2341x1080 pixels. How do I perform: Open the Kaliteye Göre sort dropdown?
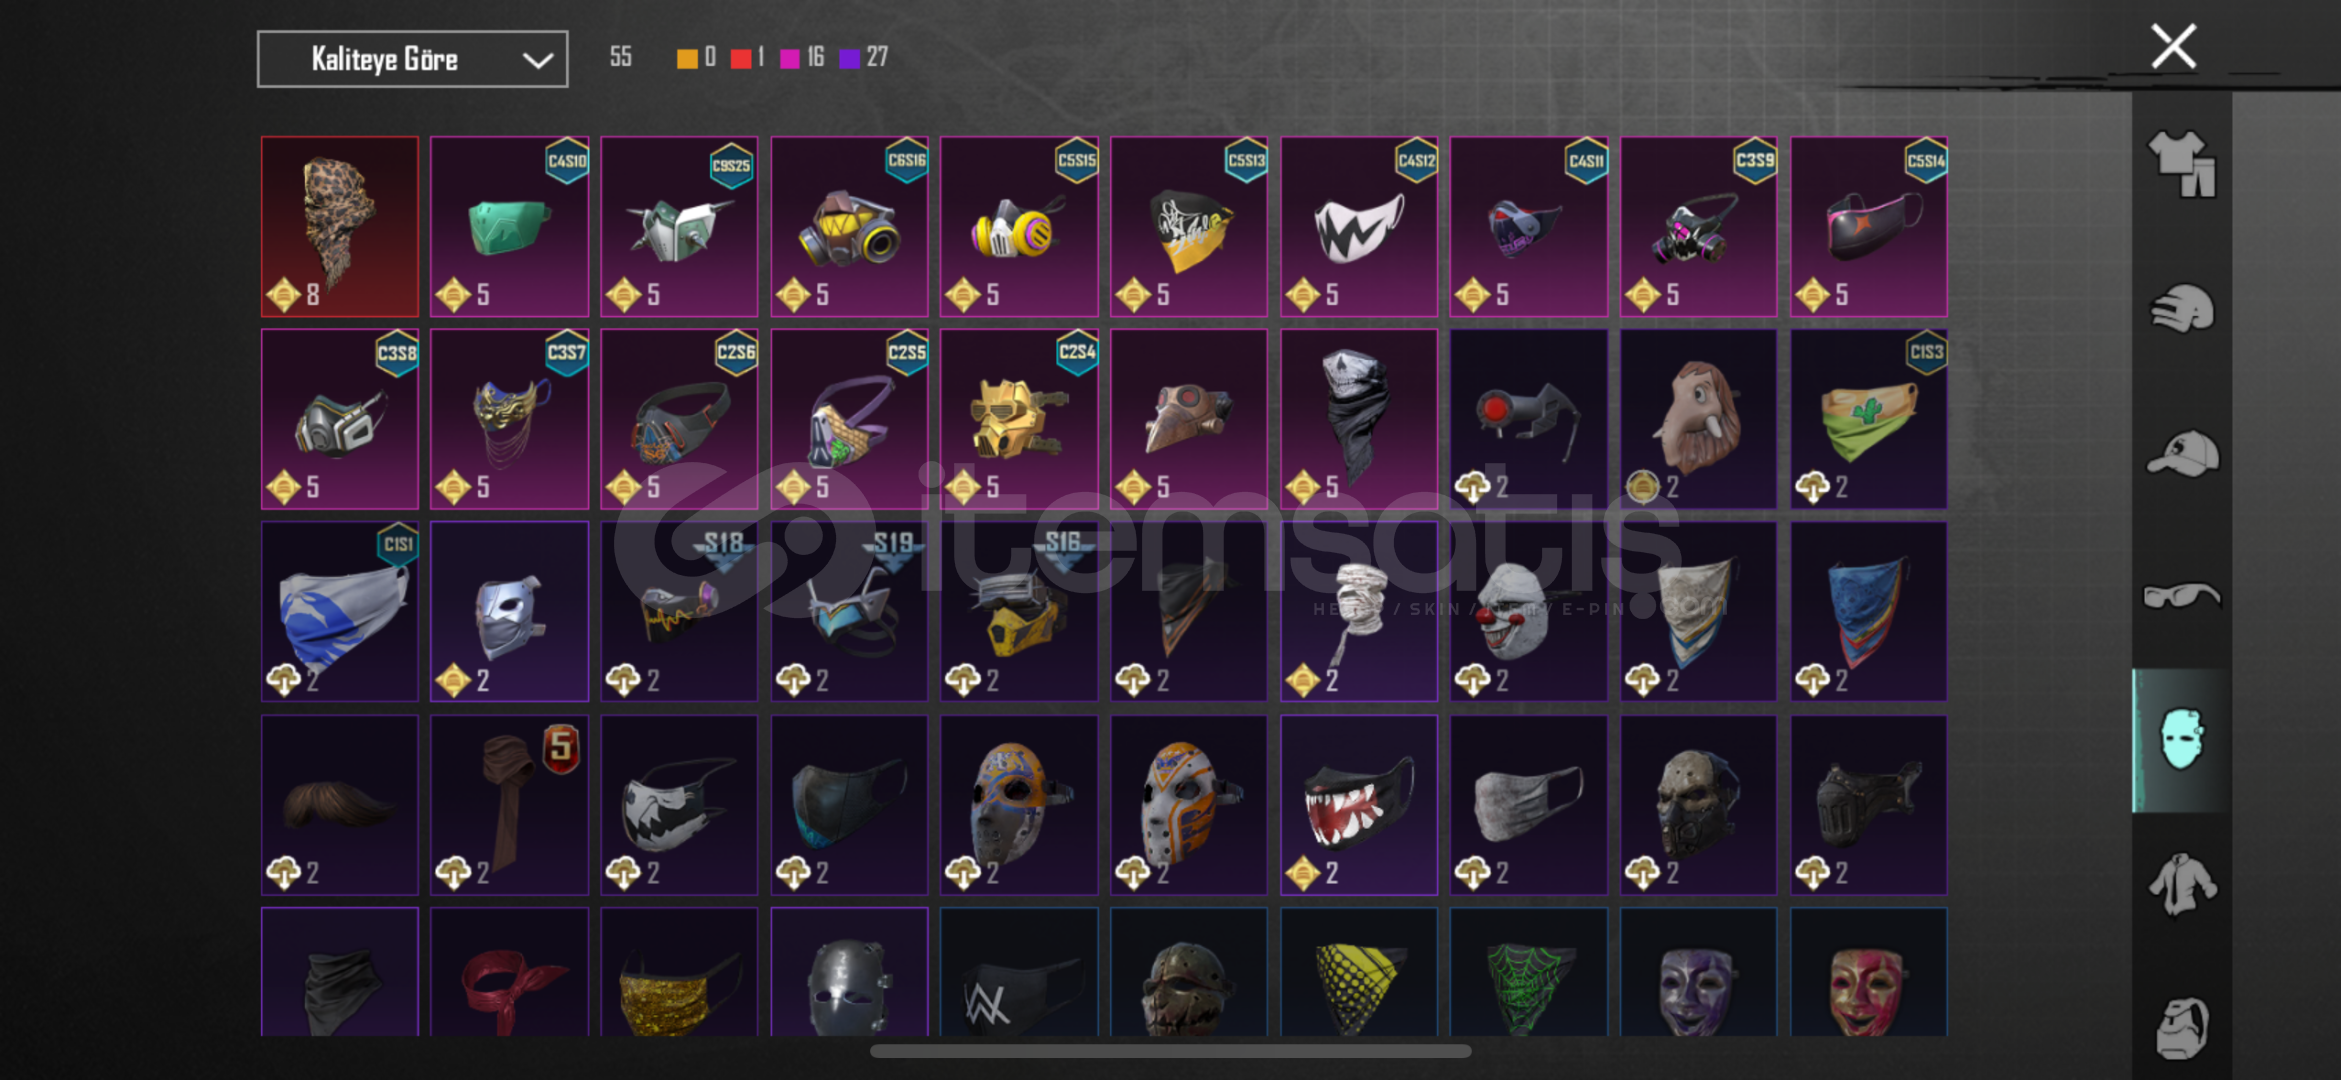[x=413, y=59]
